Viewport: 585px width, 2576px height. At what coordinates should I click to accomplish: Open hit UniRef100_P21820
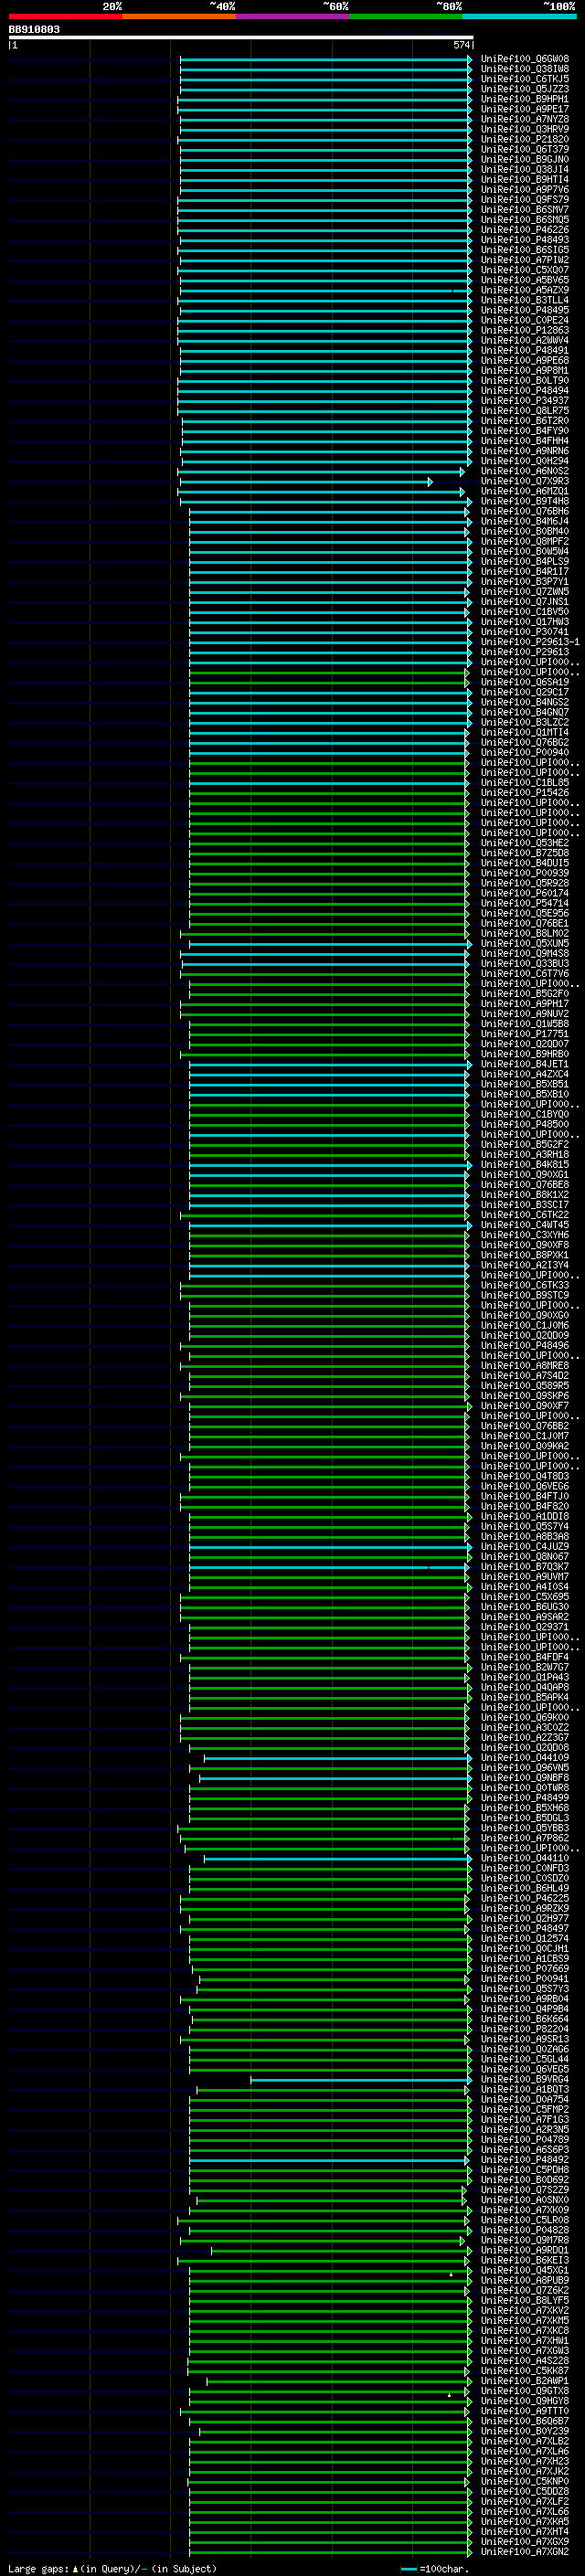pyautogui.click(x=525, y=139)
